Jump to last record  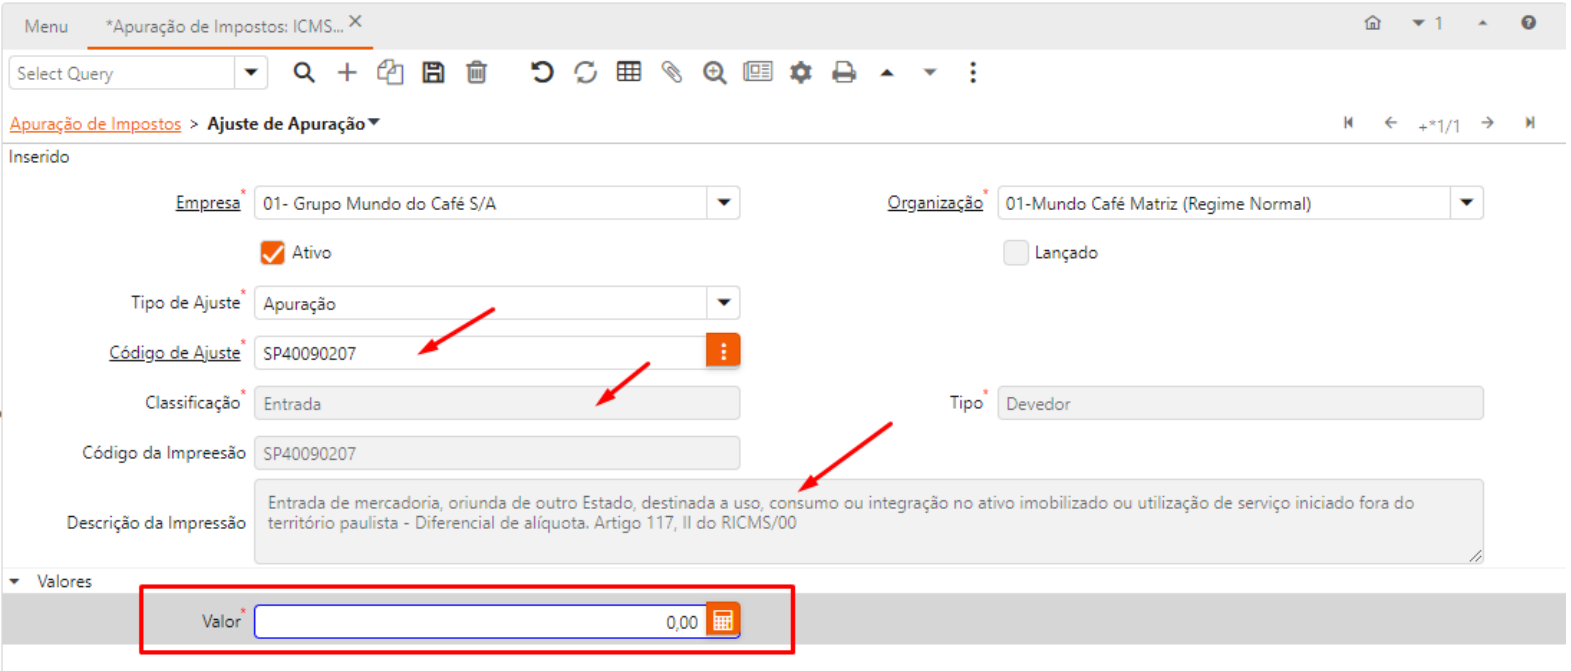[x=1530, y=123]
